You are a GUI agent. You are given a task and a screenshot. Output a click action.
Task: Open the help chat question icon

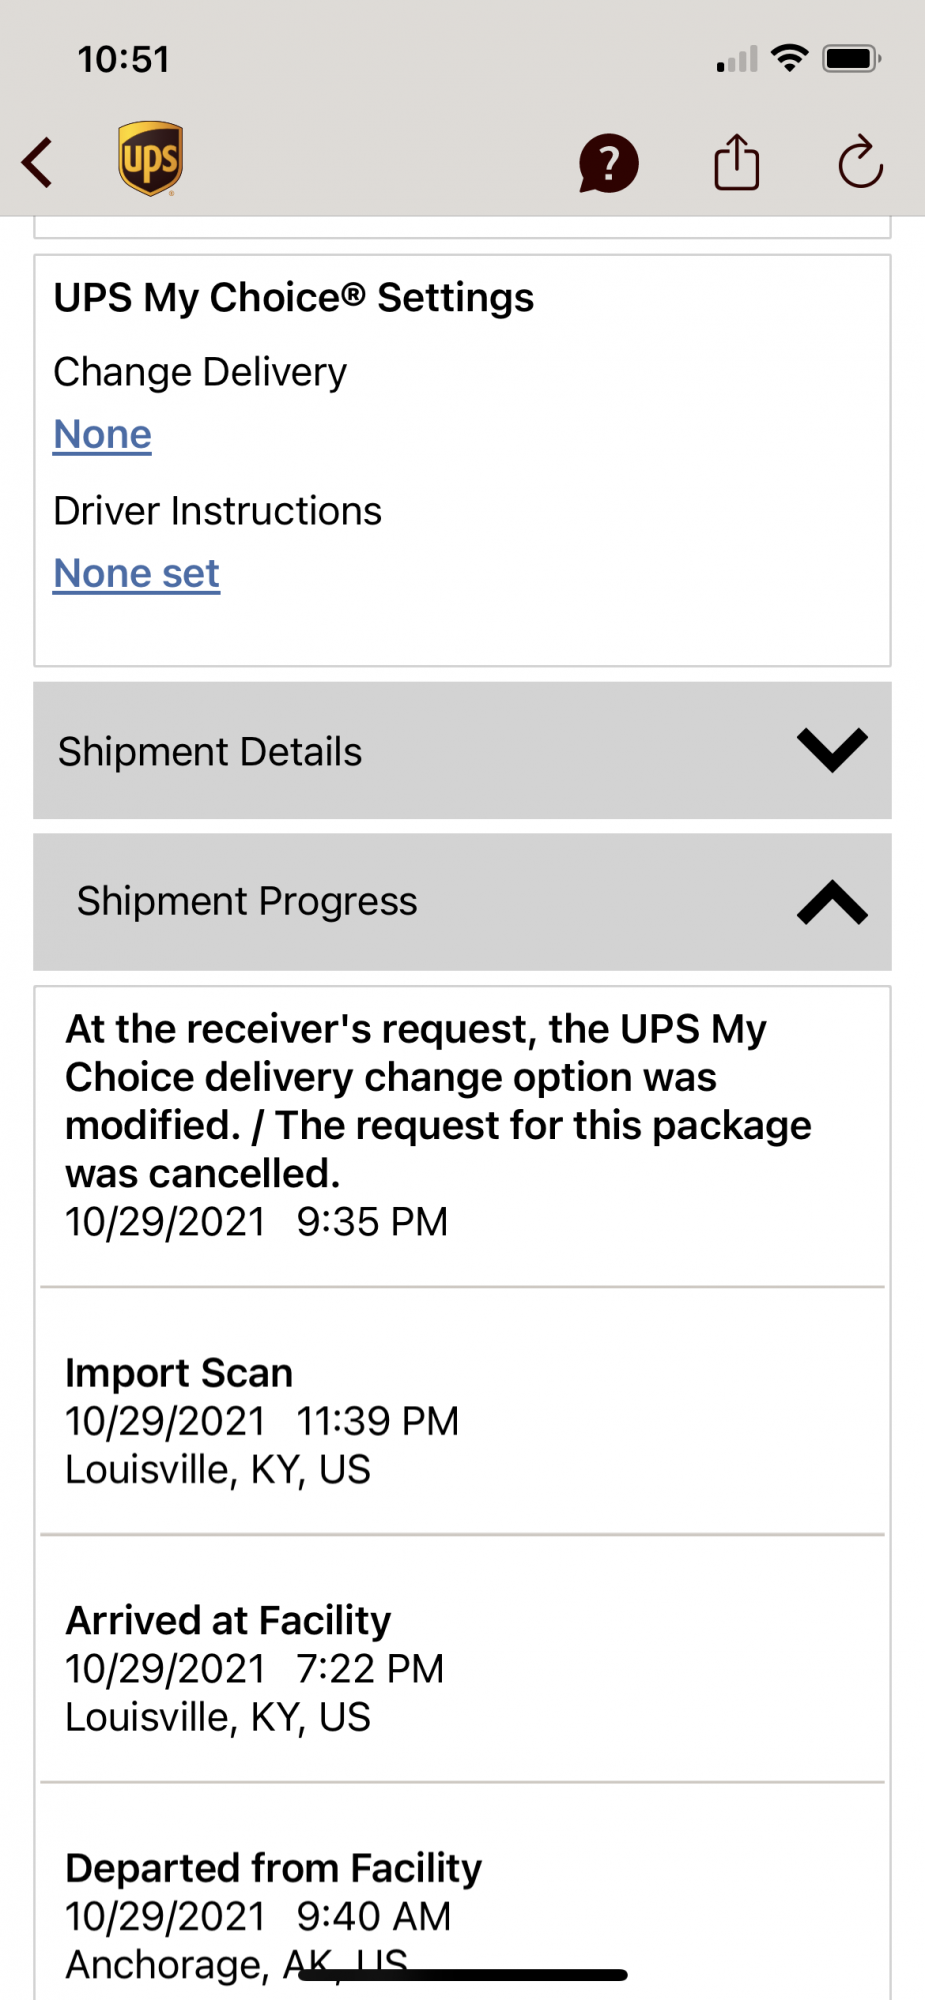click(608, 163)
